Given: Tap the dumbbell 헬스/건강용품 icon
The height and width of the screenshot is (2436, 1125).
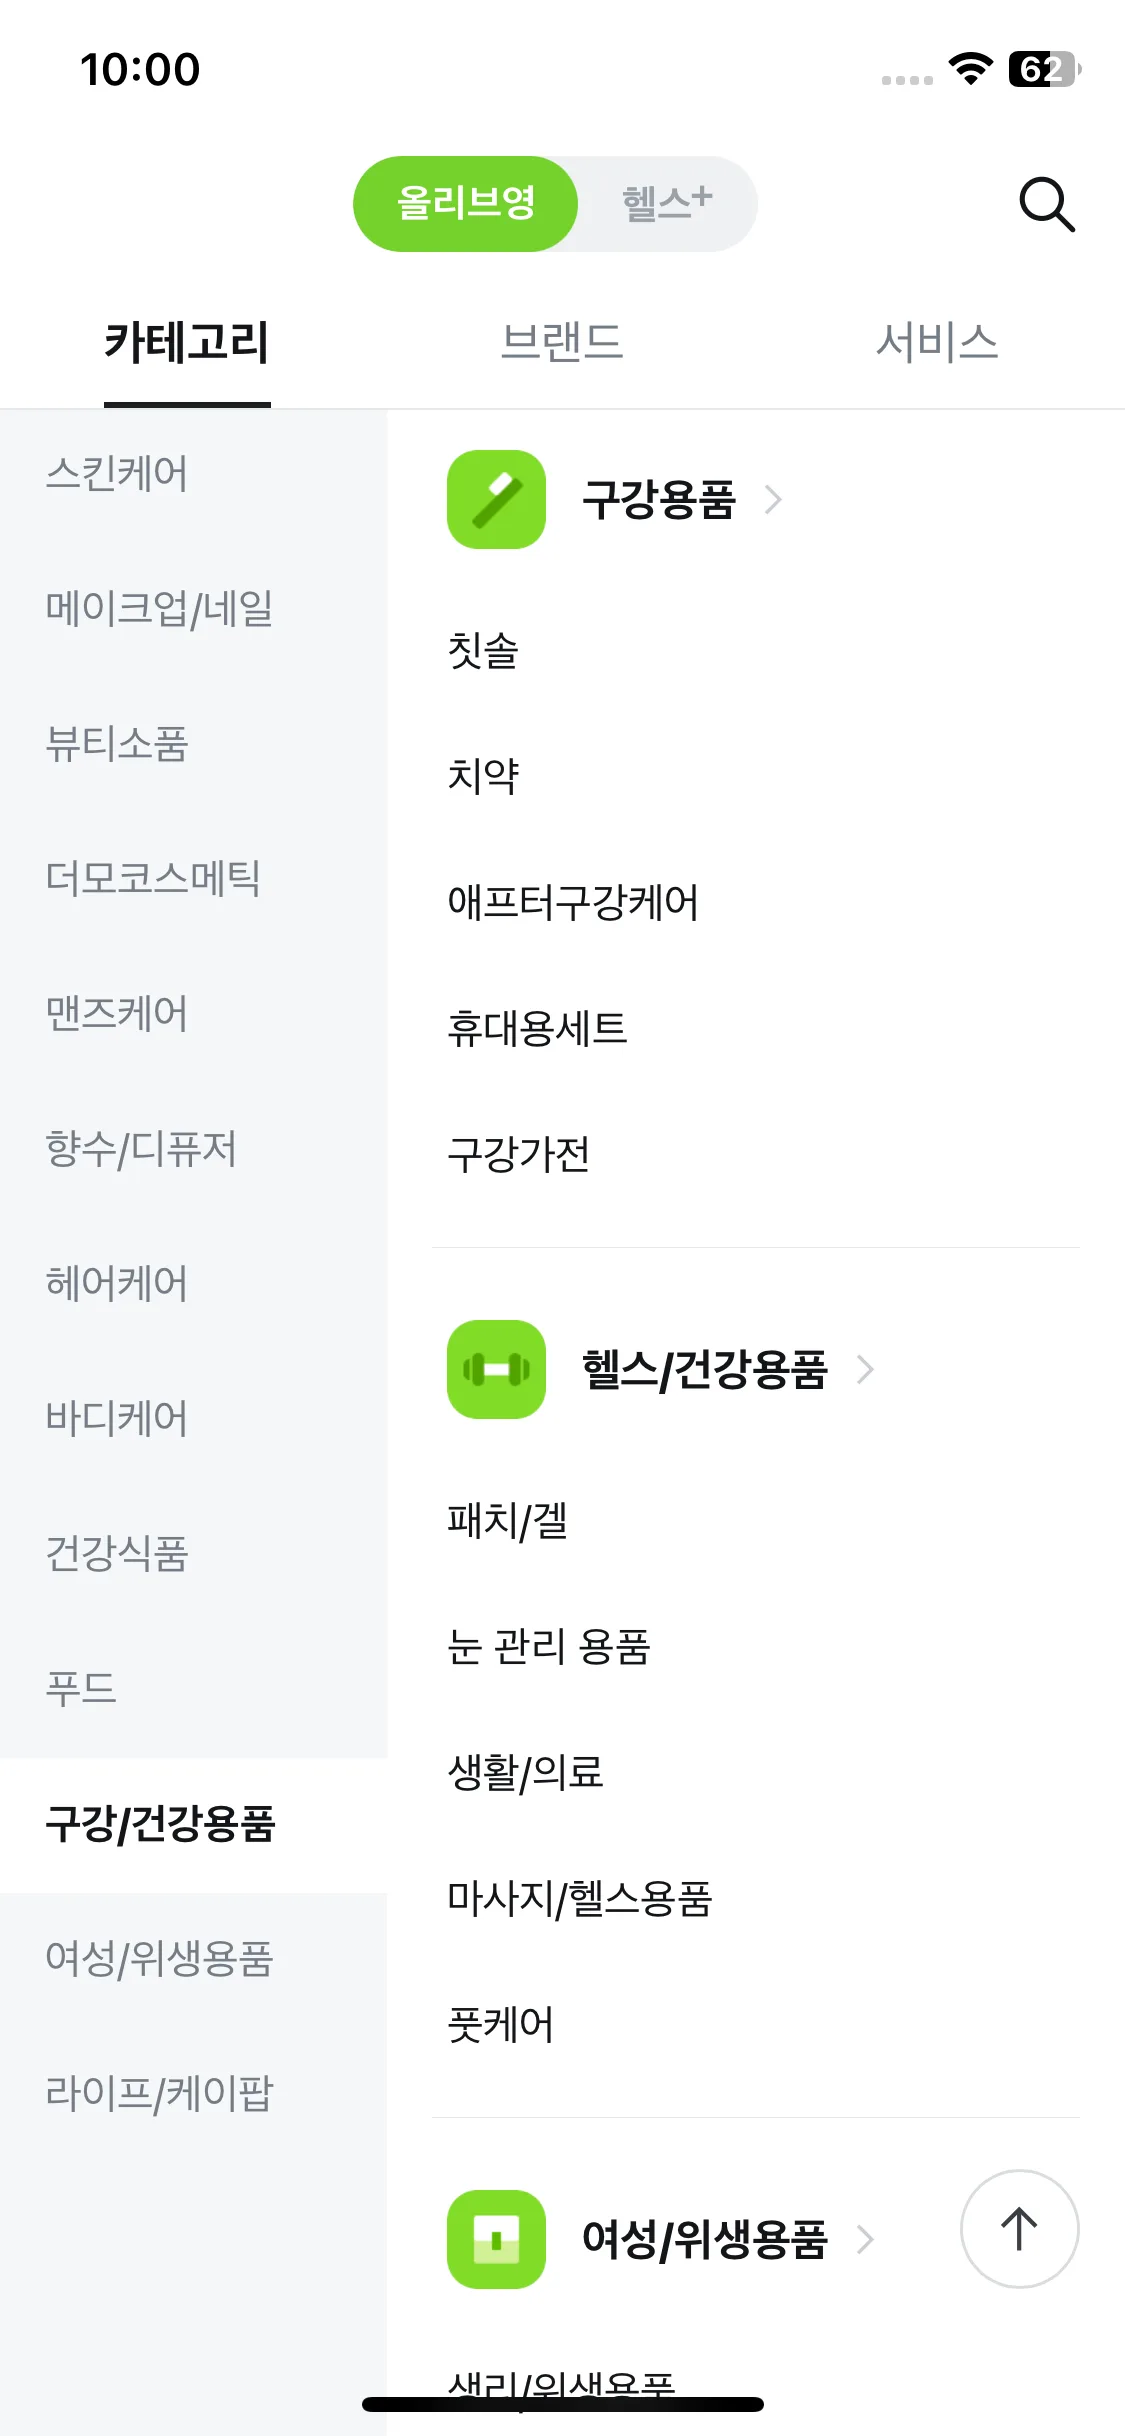Looking at the screenshot, I should tap(496, 1369).
